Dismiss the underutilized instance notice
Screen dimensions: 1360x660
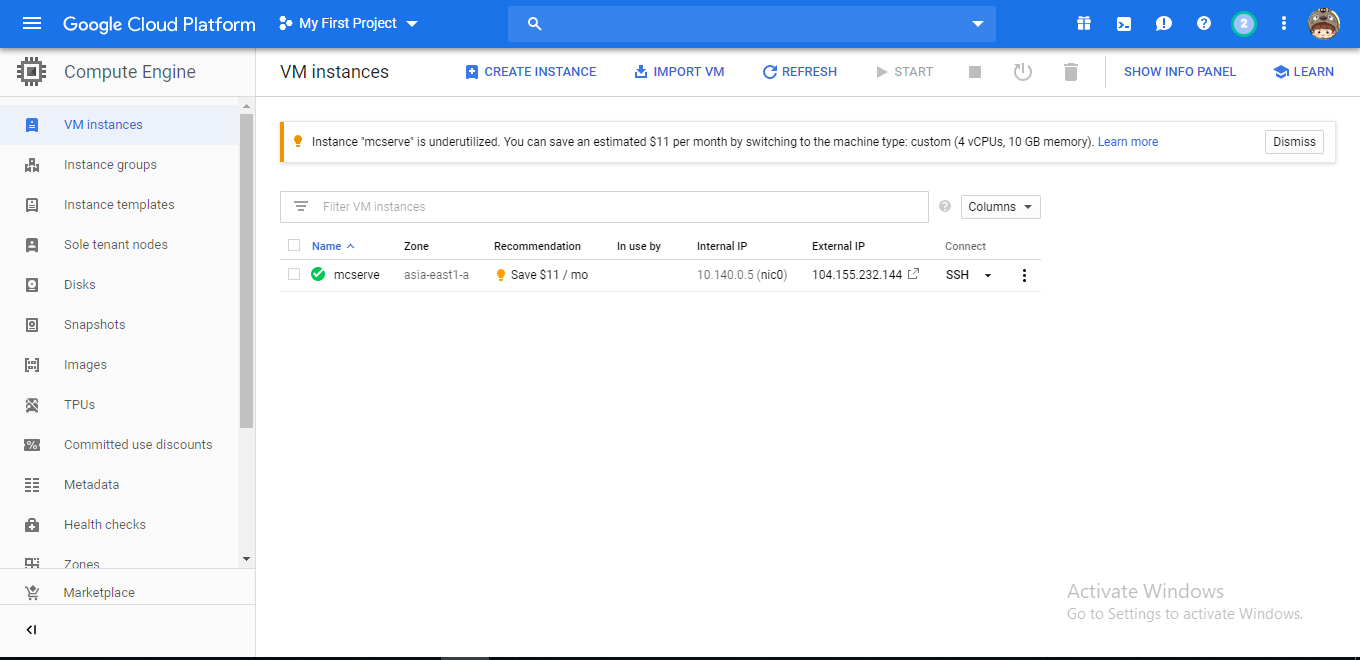click(x=1294, y=142)
